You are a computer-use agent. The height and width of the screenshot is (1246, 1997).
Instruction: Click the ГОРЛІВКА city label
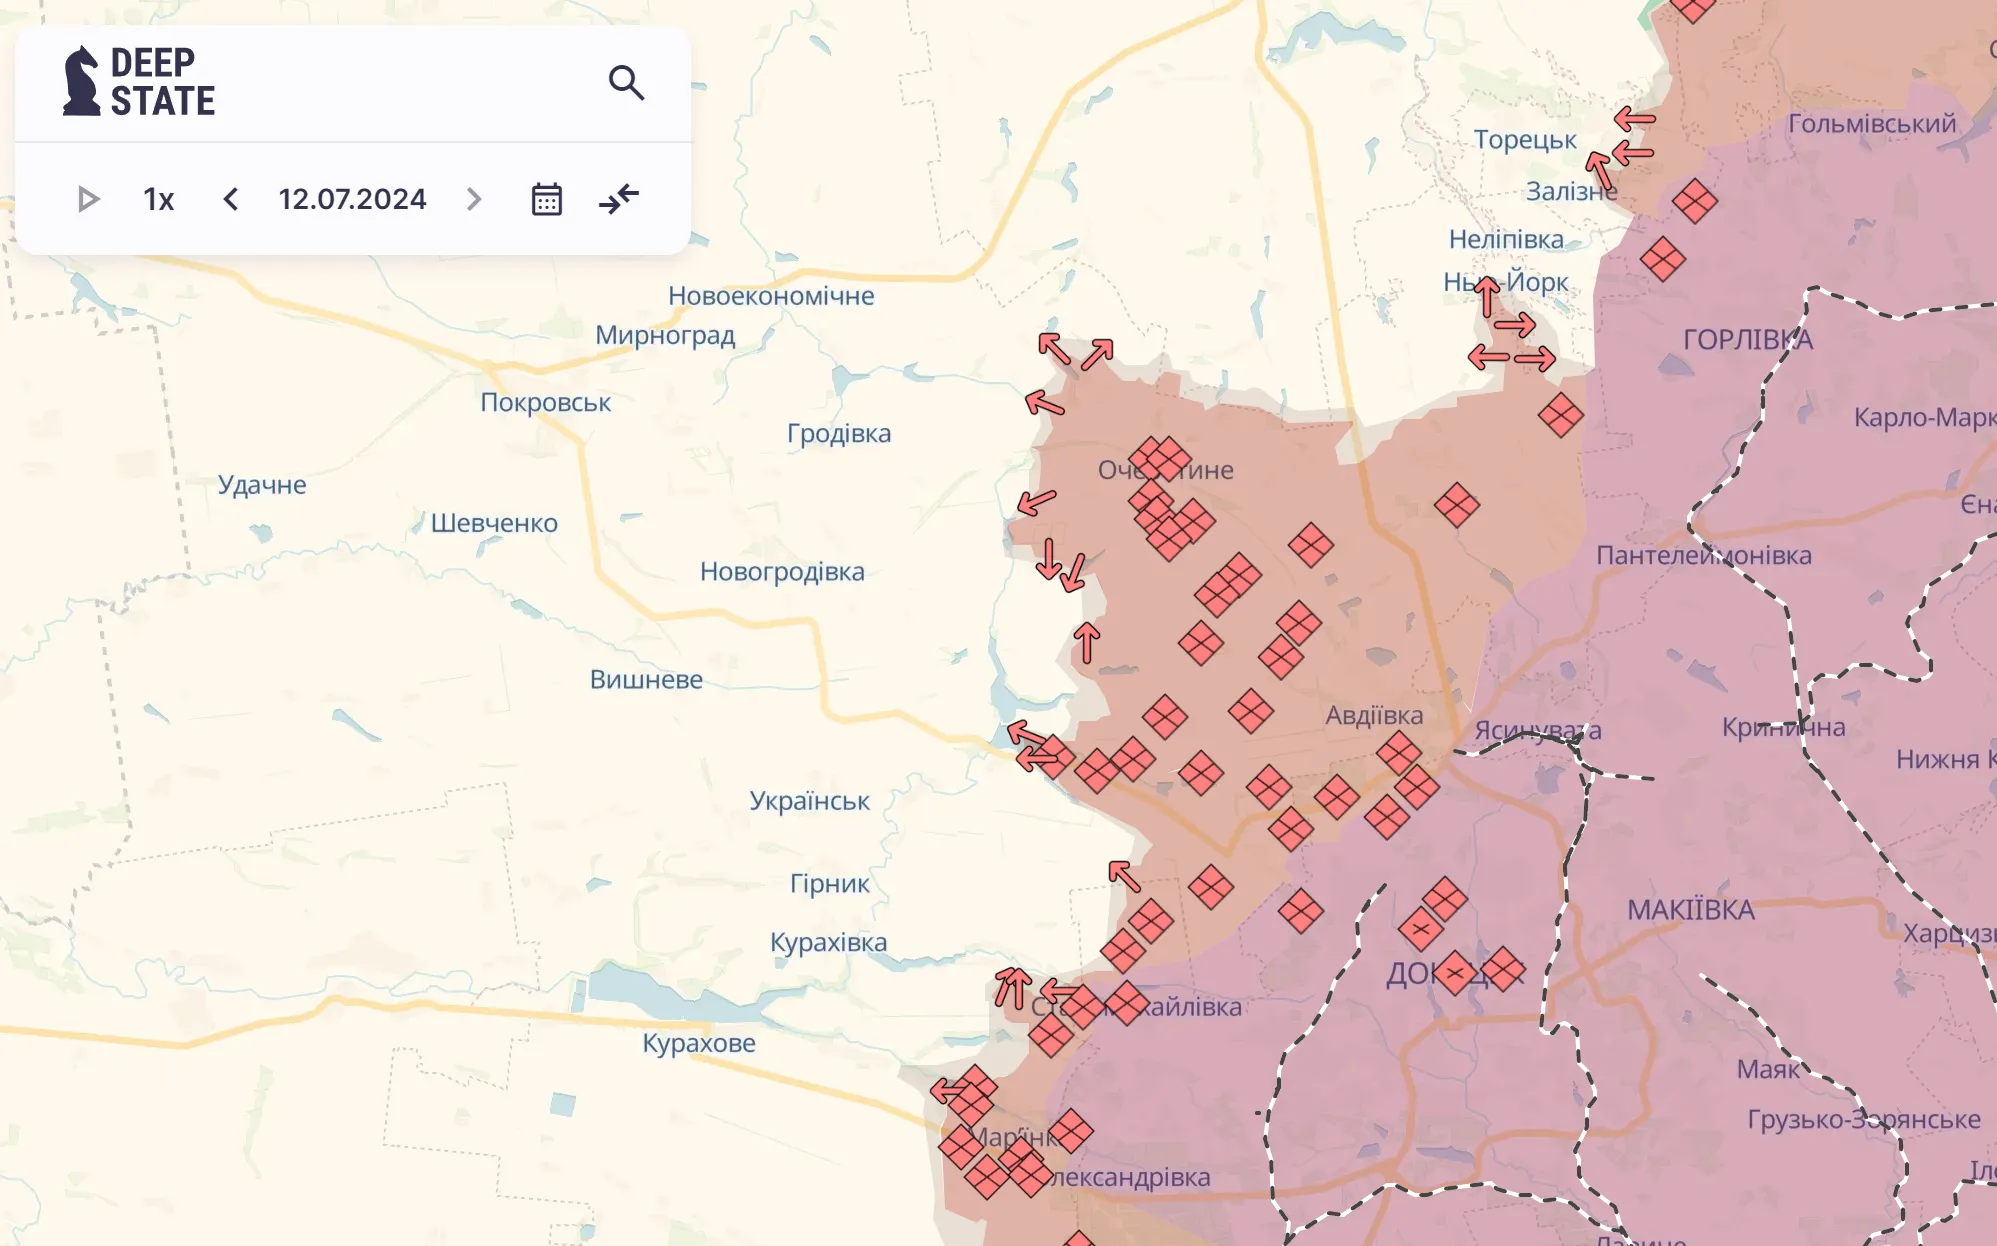[1747, 340]
